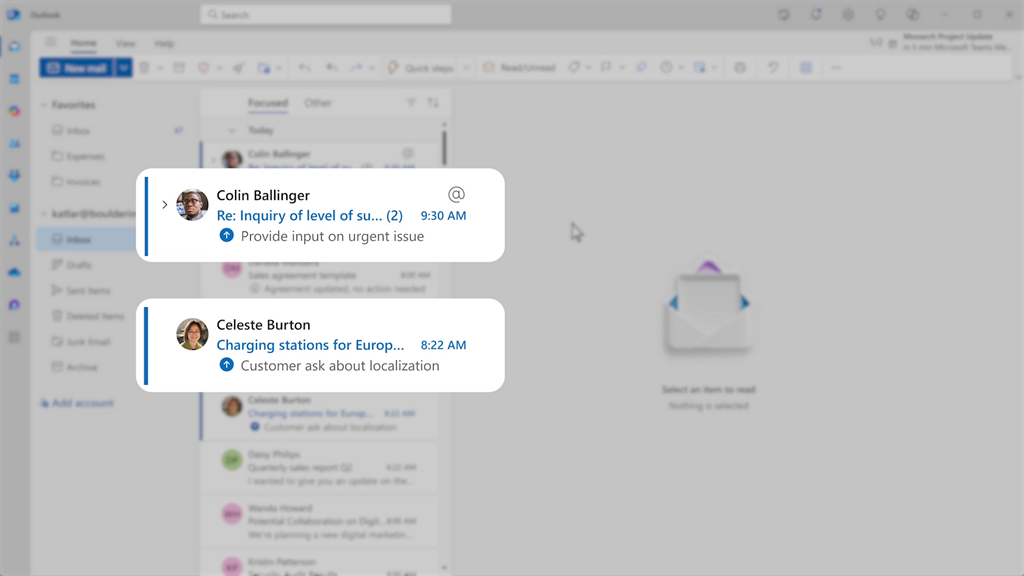1024x576 pixels.
Task: Toggle Read/Unread in the toolbar
Action: pyautogui.click(x=520, y=67)
